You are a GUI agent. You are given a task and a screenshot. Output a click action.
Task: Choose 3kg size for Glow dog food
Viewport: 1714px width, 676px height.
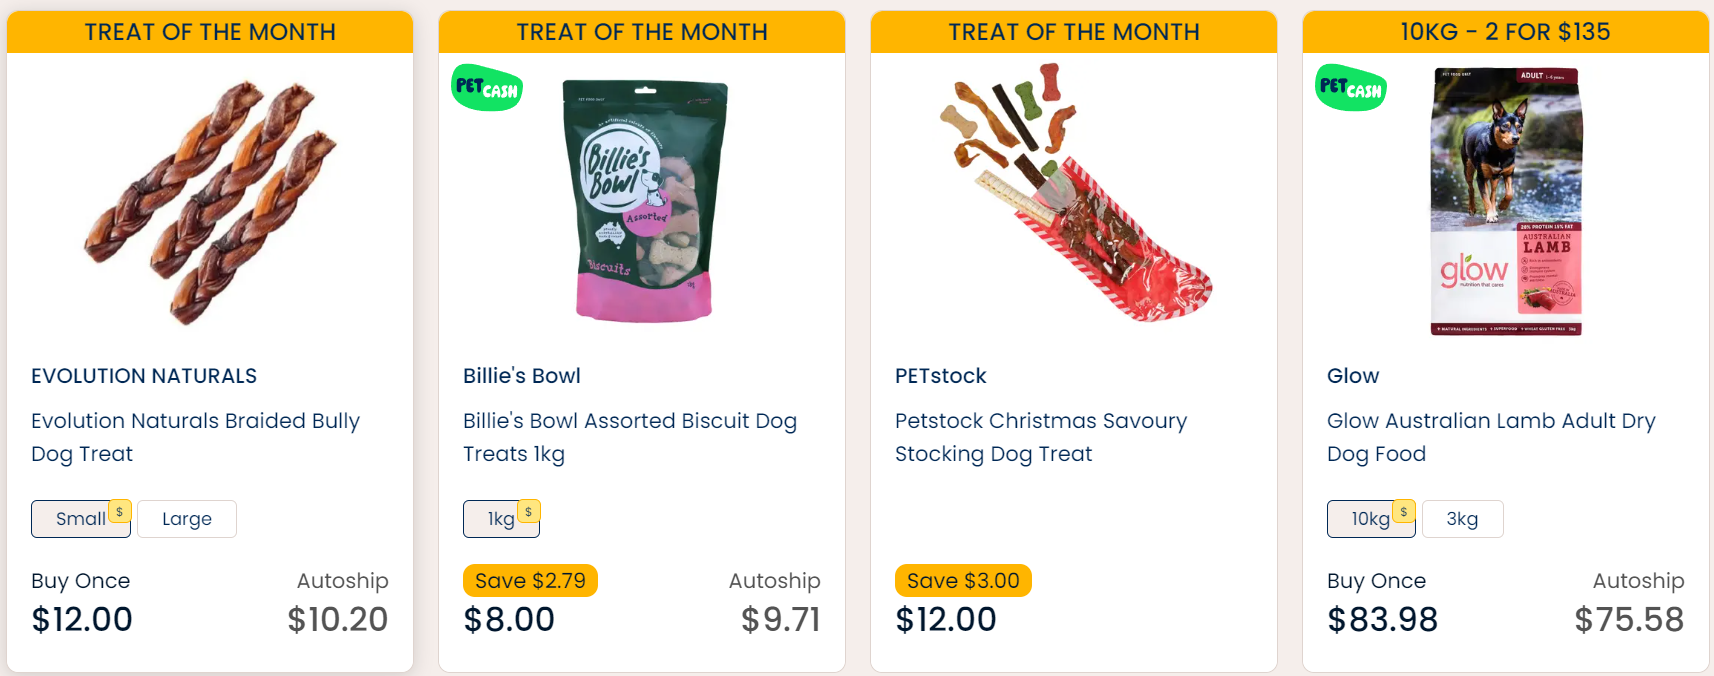[x=1462, y=519]
